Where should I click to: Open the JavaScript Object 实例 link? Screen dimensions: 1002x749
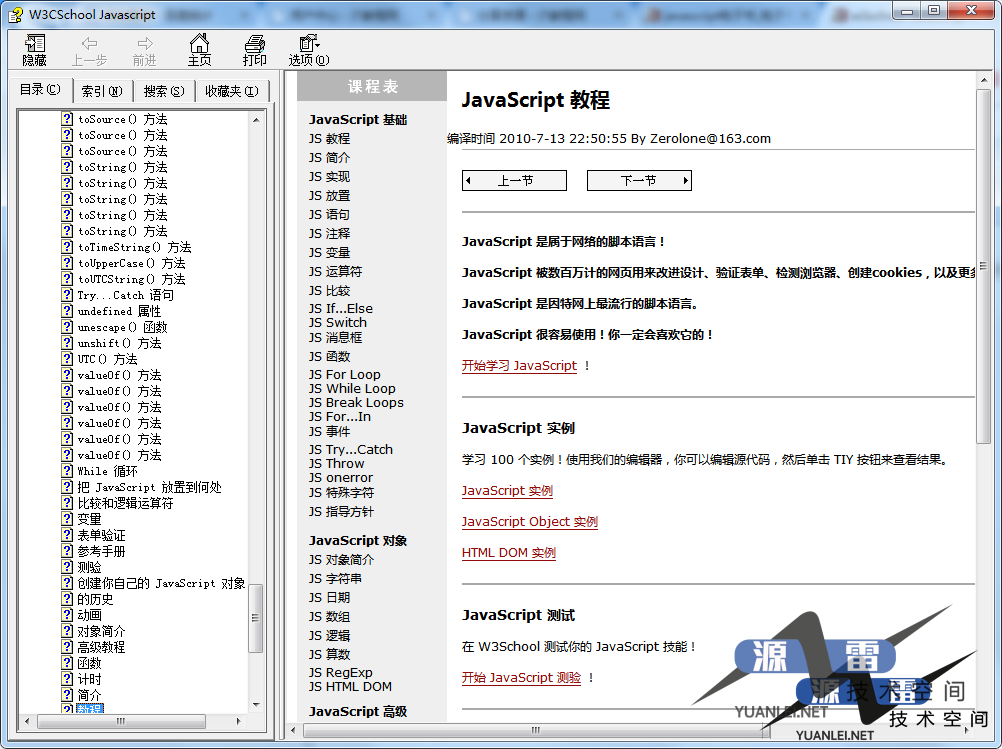pos(530,521)
